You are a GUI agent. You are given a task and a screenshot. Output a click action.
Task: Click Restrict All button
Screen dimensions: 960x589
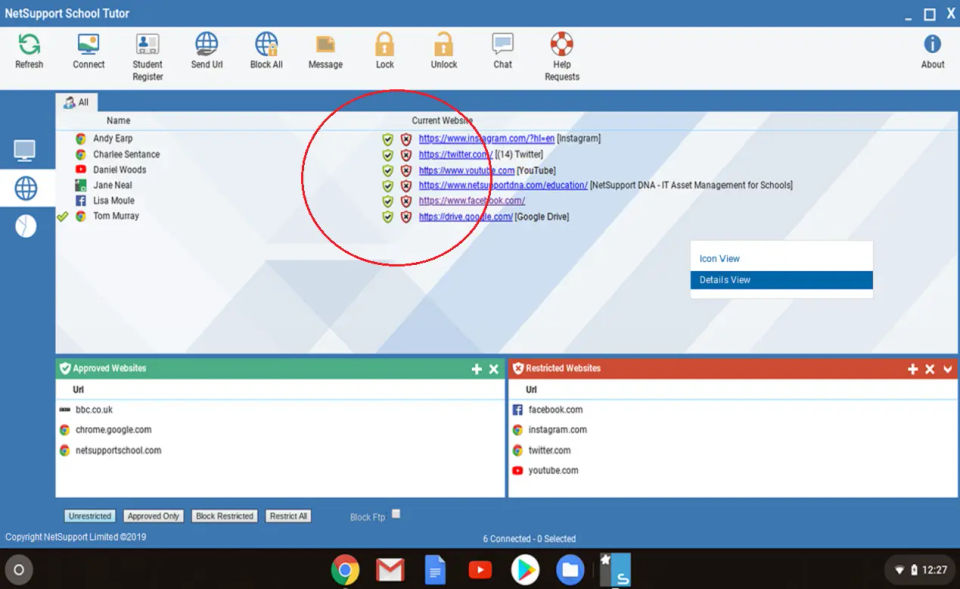click(288, 516)
